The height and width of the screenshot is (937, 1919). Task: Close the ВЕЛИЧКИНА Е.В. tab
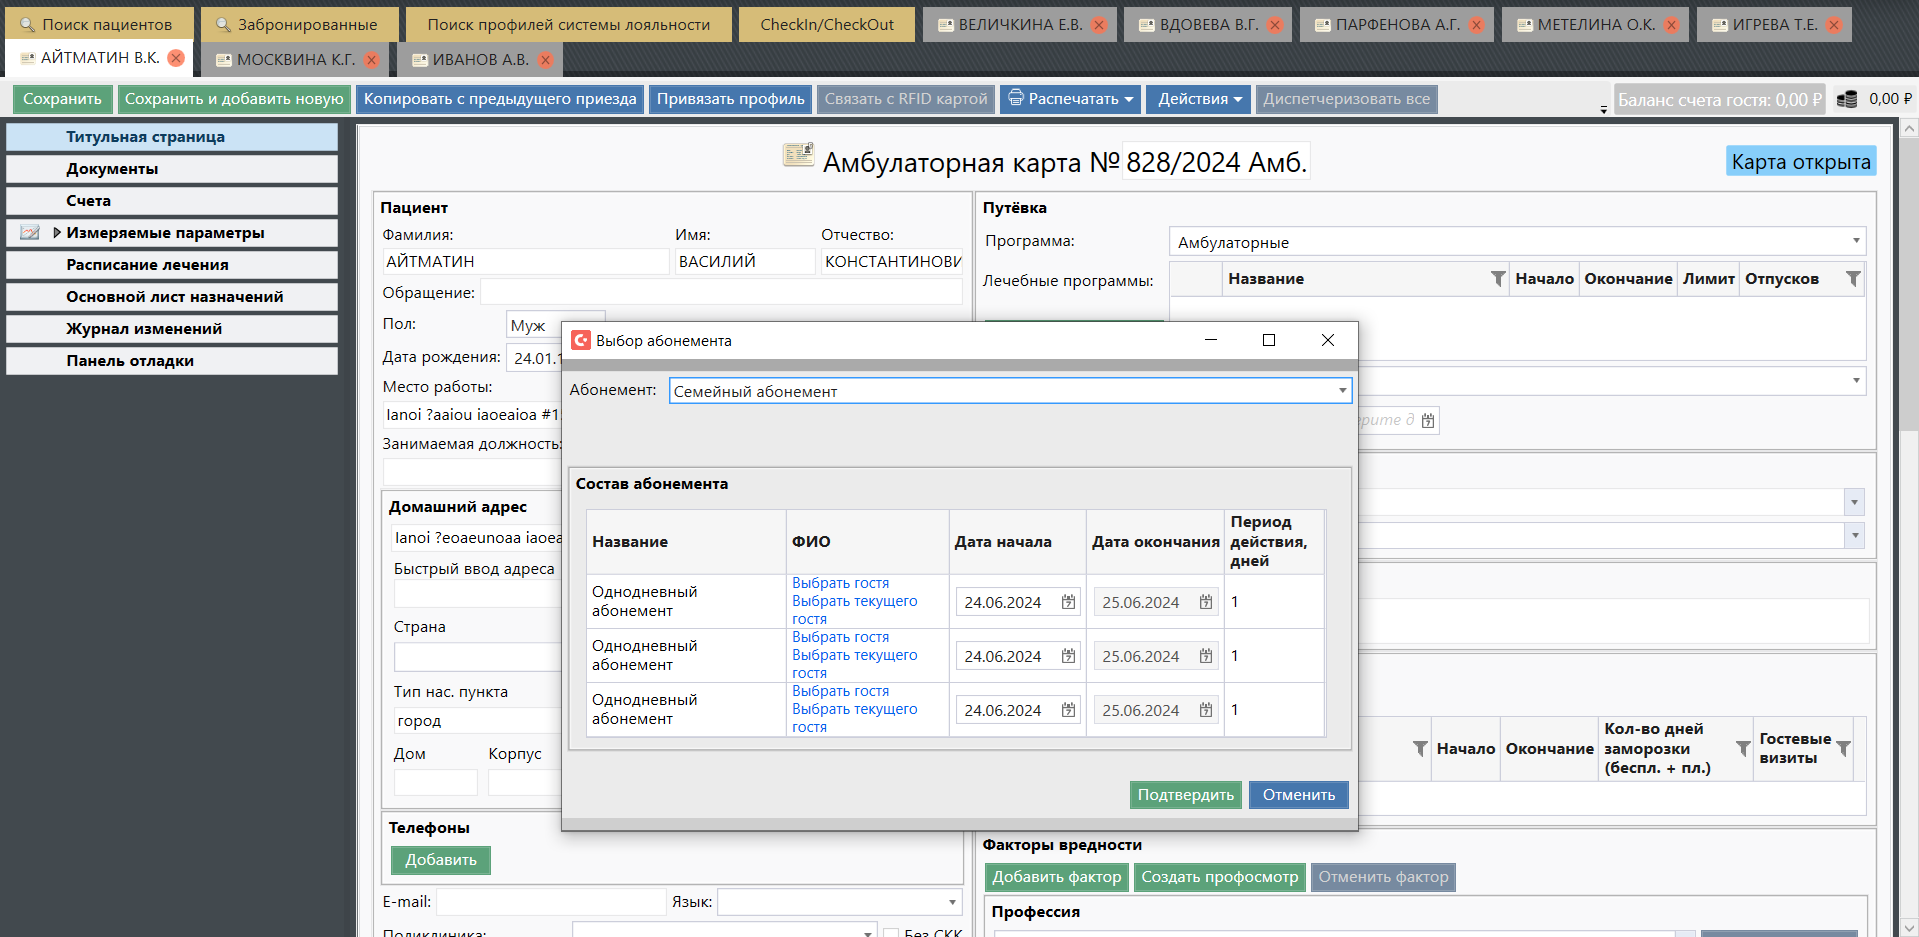(x=1099, y=25)
